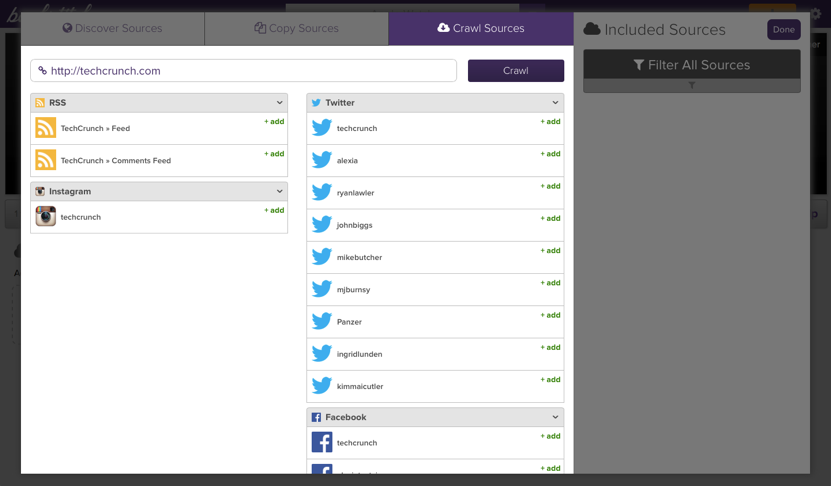Collapse the Facebook section chevron
Image resolution: width=831 pixels, height=486 pixels.
(x=555, y=417)
